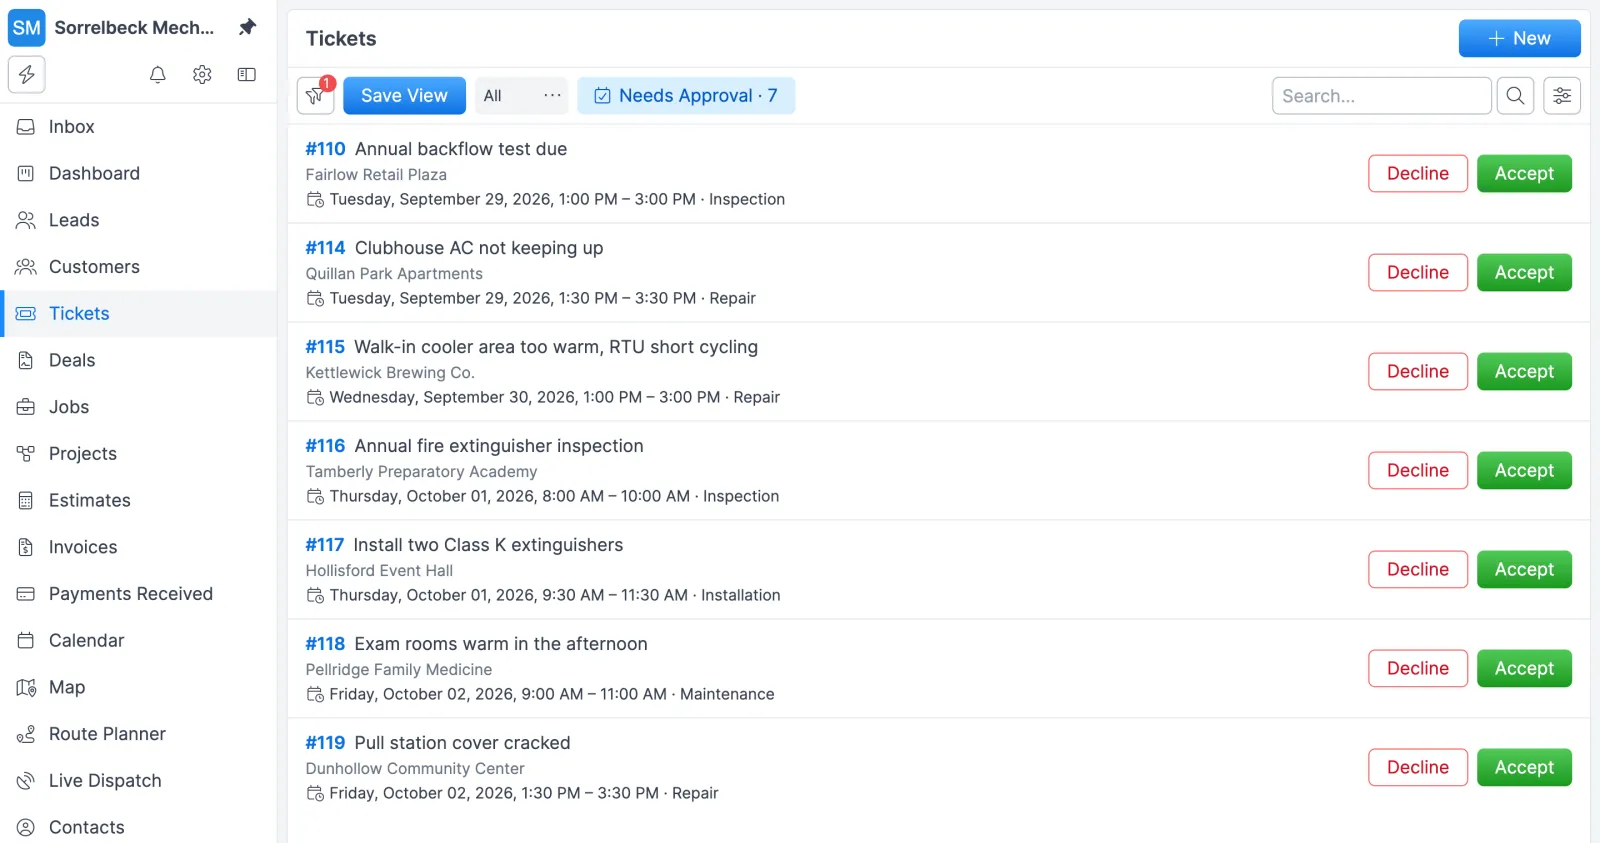Decline ticket #114 Clubhouse AC
The image size is (1600, 843).
click(x=1418, y=273)
